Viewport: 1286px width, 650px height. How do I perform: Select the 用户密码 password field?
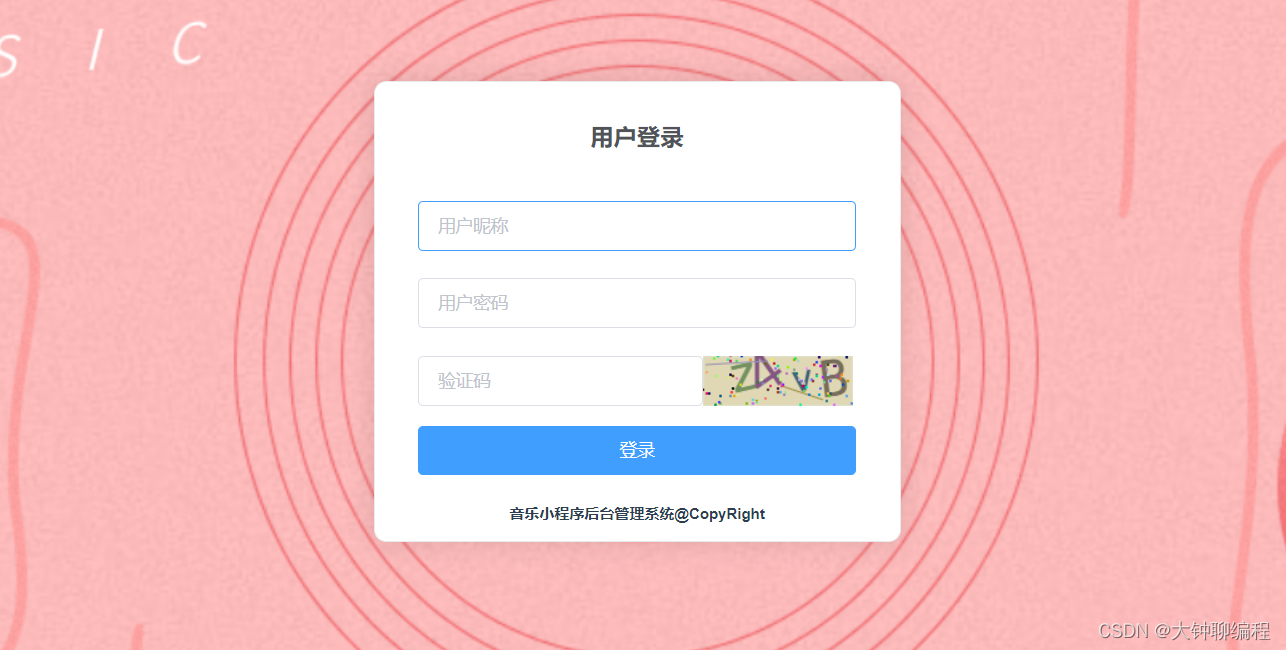pos(636,303)
